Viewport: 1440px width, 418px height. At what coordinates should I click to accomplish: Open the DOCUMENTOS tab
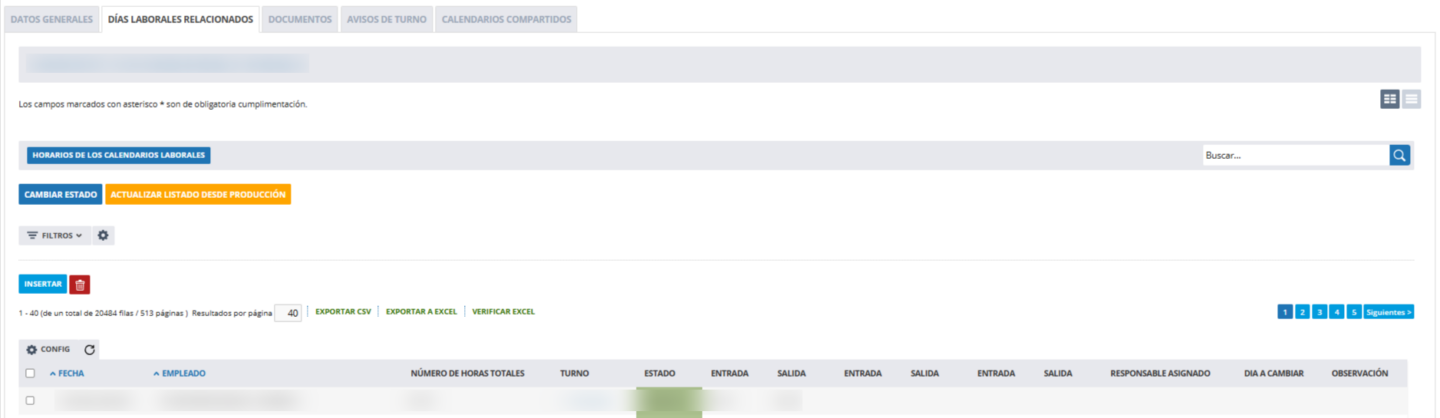coord(300,19)
